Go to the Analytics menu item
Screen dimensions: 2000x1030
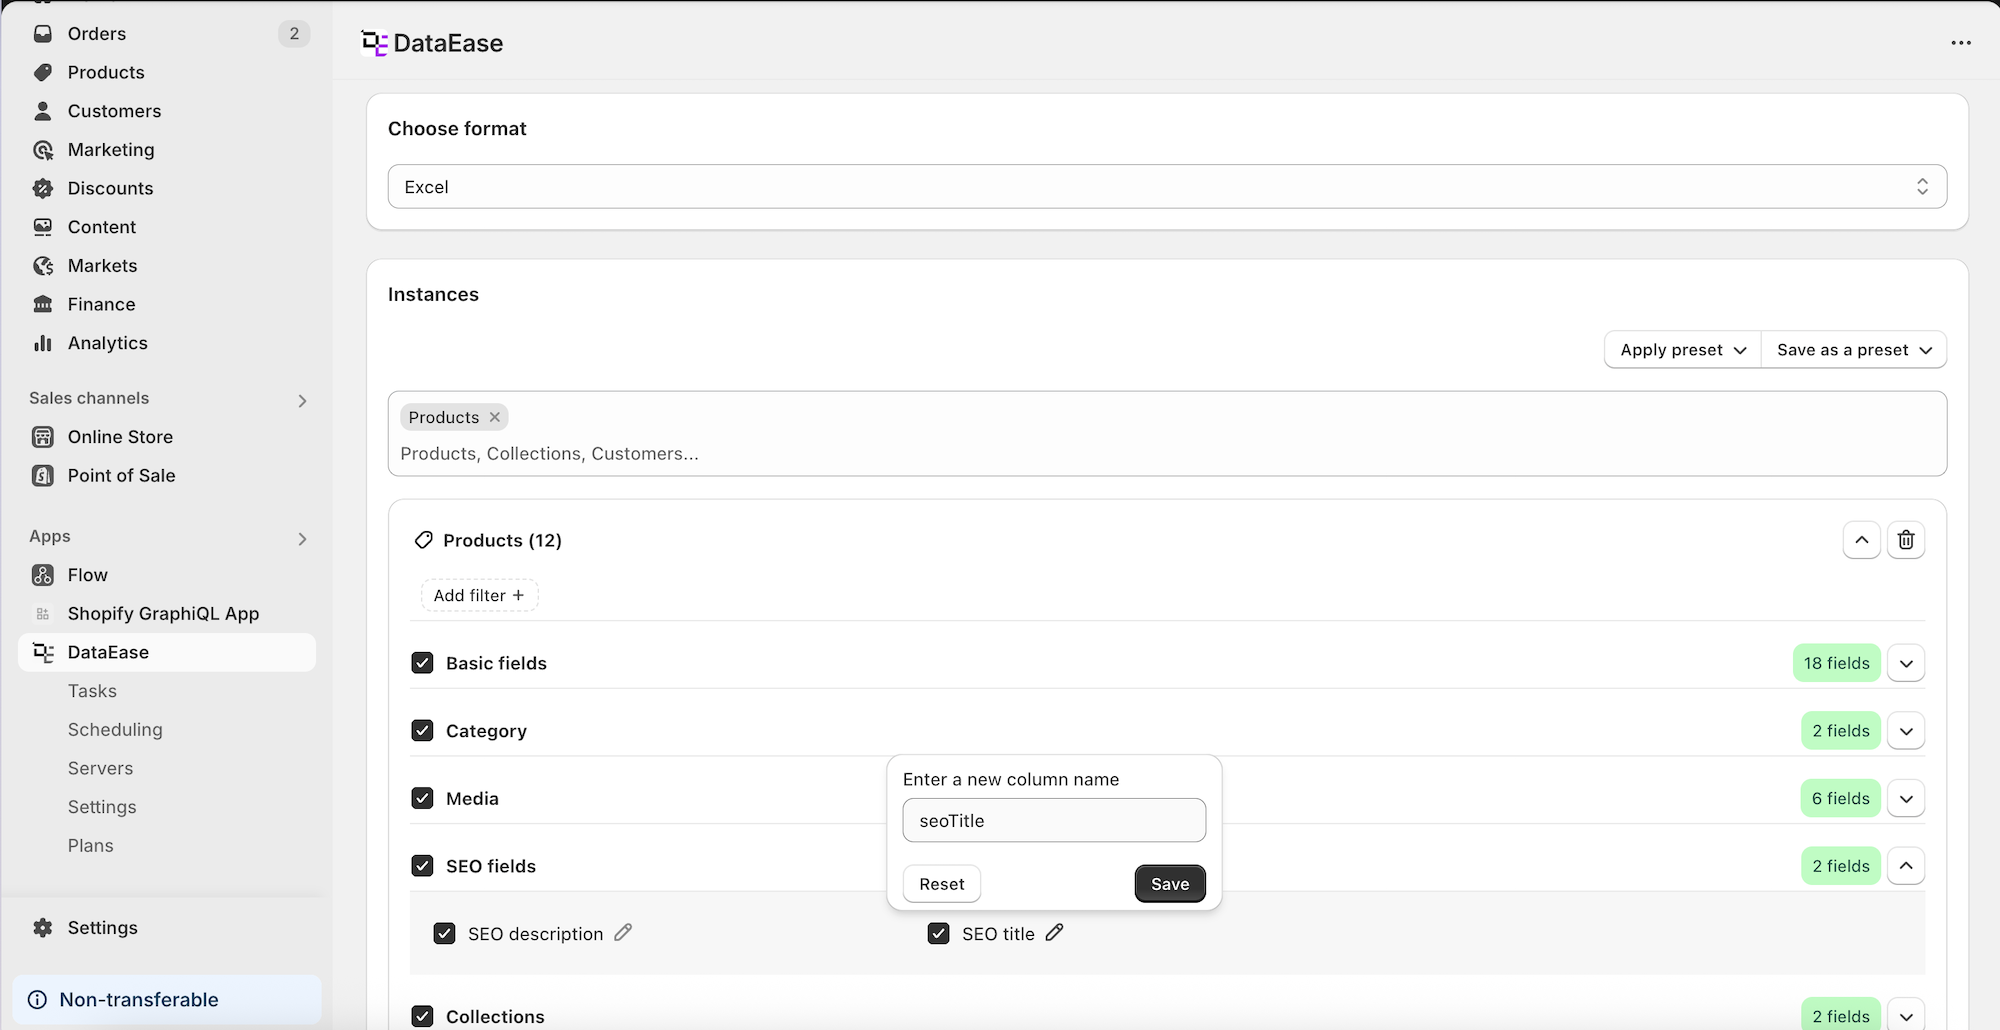(108, 343)
